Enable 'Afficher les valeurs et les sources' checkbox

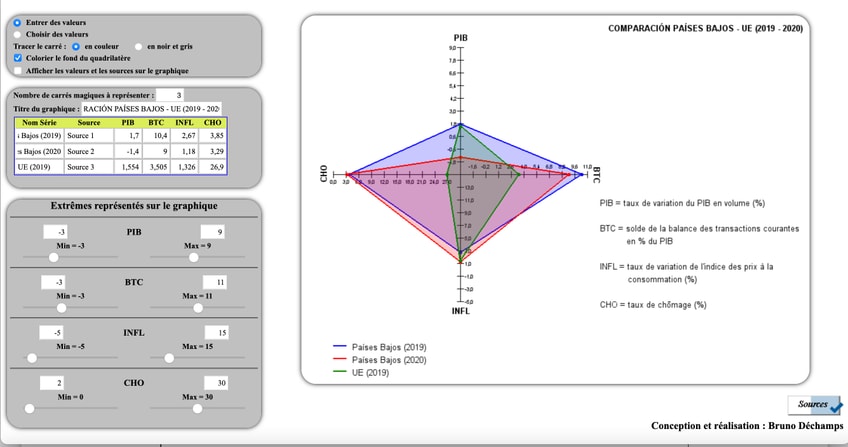18,71
